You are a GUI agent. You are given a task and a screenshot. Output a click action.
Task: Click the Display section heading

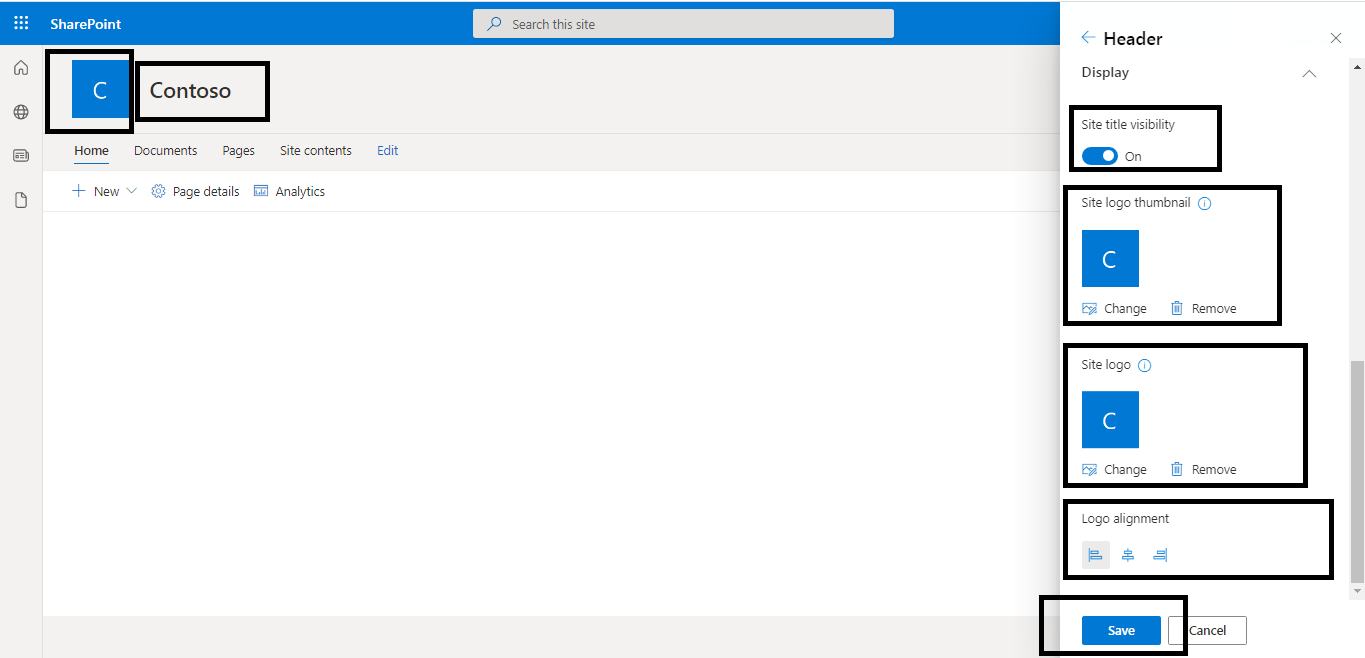pos(1105,72)
